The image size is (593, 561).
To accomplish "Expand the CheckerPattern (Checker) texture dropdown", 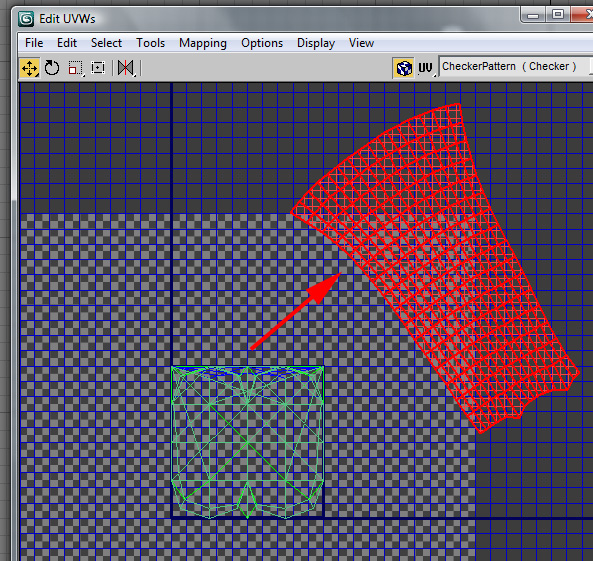I will [x=515, y=67].
